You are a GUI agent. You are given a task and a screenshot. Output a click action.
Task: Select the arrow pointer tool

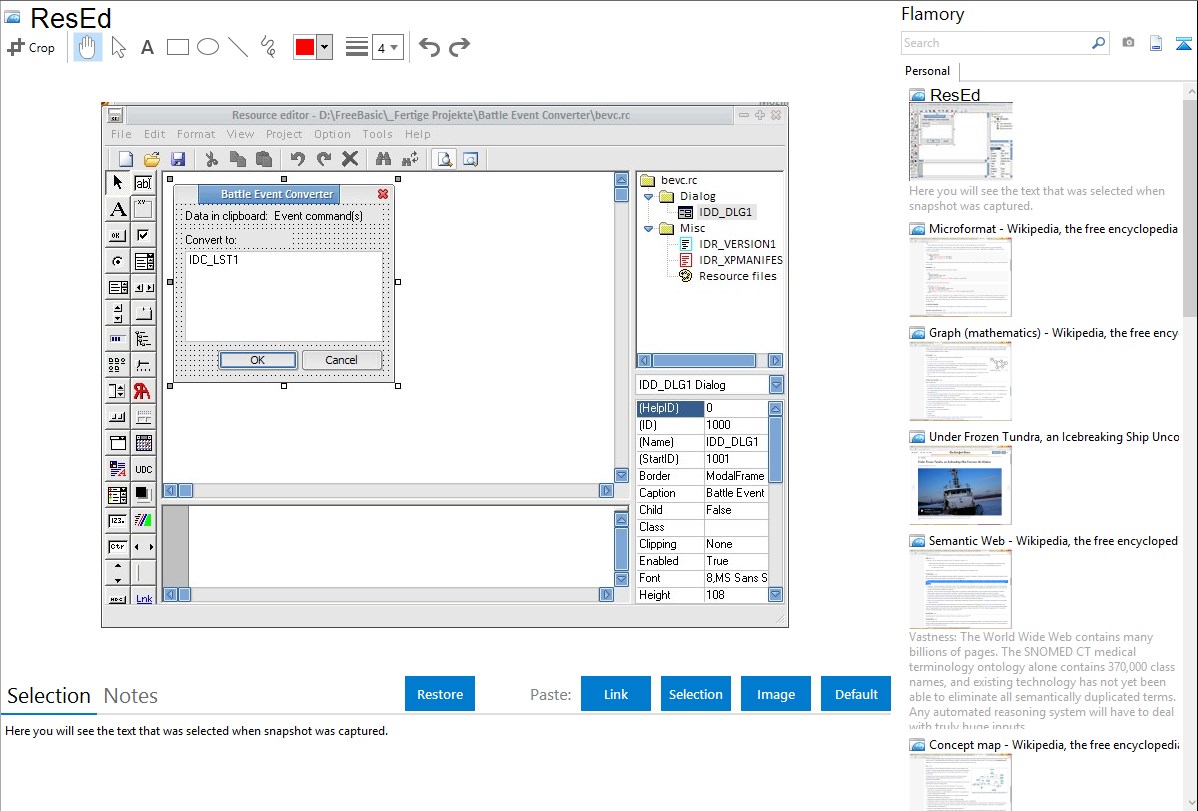pos(118,47)
